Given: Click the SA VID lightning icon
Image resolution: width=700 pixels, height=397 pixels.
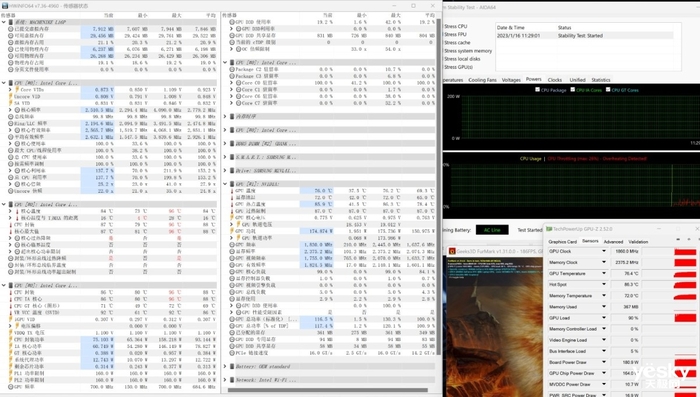Looking at the screenshot, I should [11, 103].
